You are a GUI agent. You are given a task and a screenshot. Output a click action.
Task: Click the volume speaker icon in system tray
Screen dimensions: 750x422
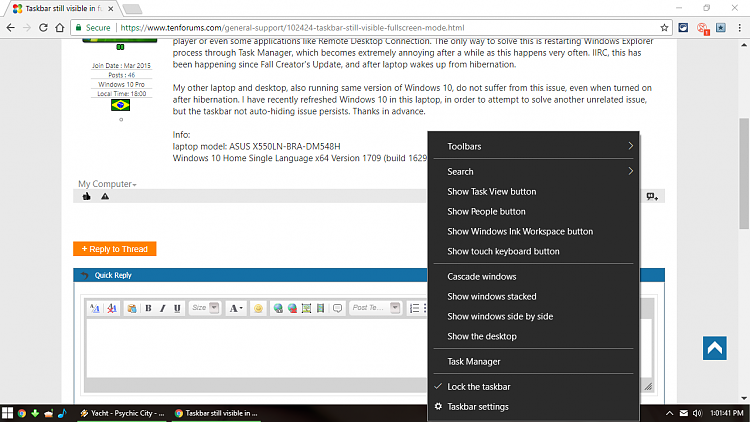pos(697,413)
